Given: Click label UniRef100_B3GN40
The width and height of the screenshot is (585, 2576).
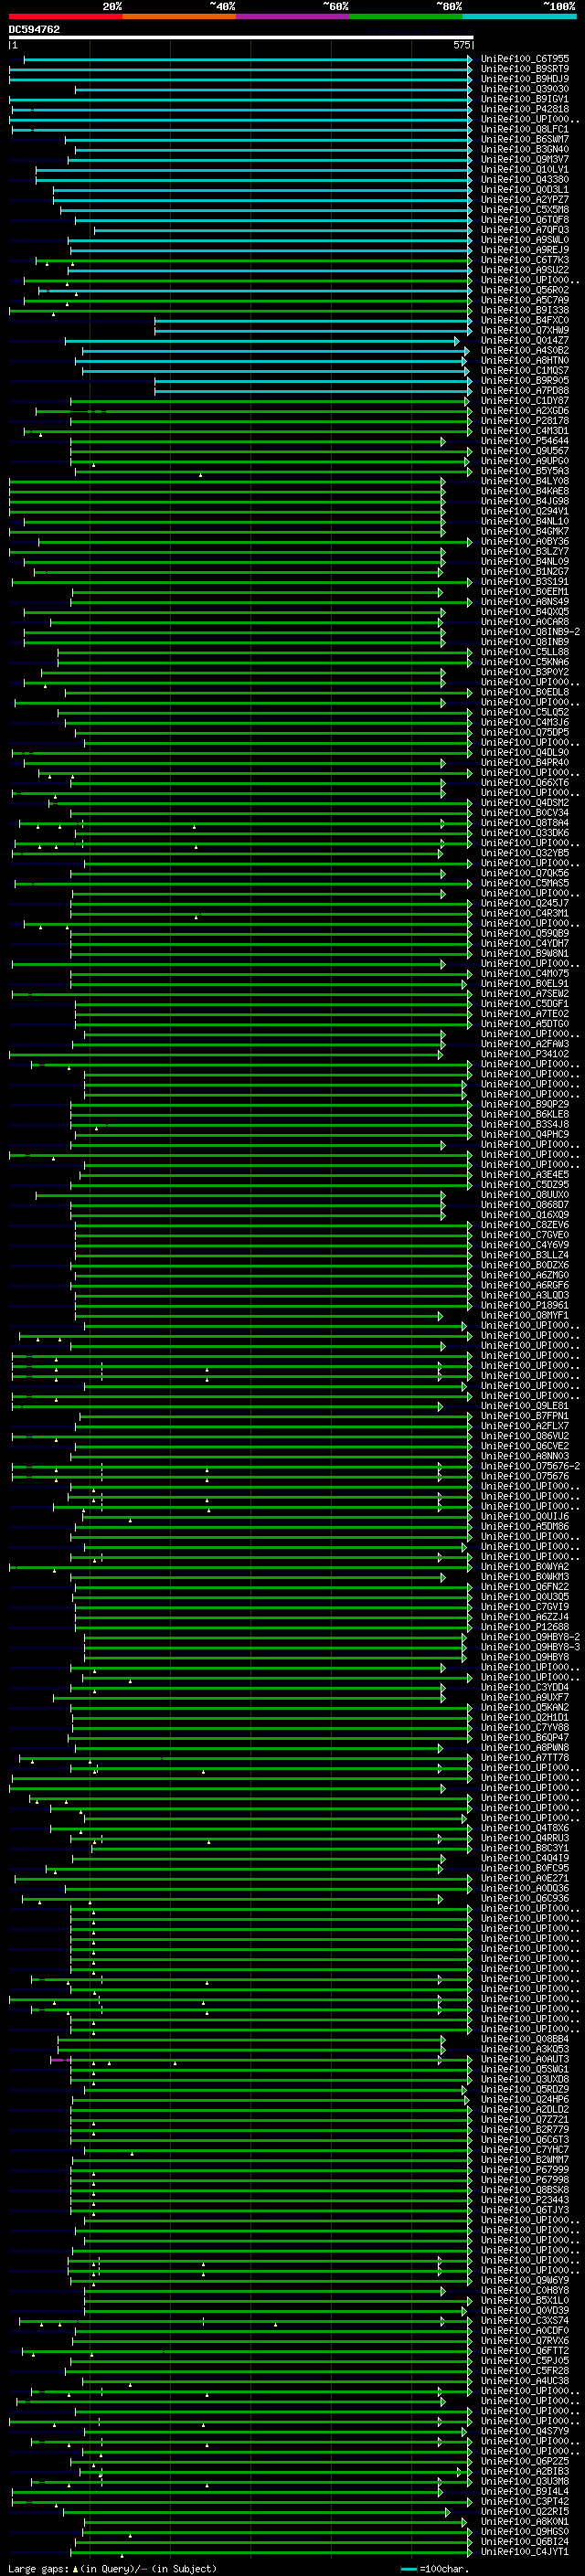Looking at the screenshot, I should [524, 149].
